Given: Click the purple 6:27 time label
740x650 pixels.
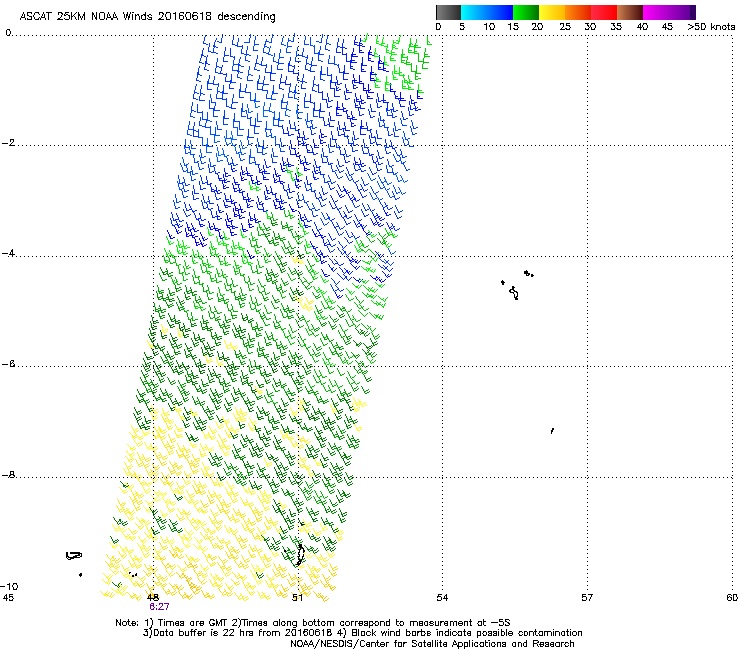Looking at the screenshot, I should tap(160, 607).
